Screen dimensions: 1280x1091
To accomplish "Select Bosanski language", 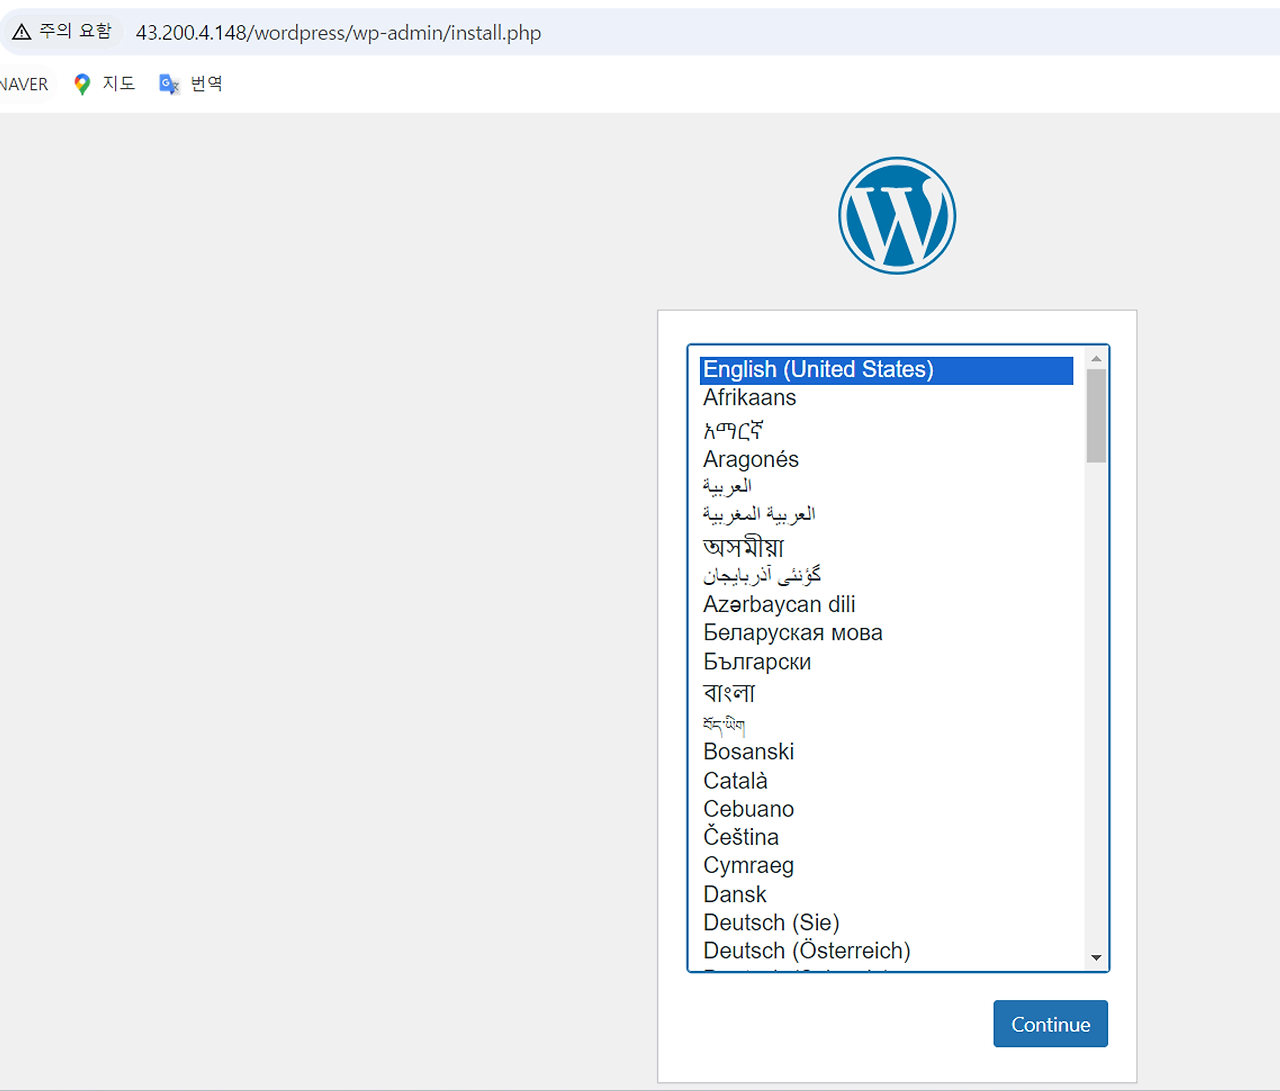I will pos(886,752).
